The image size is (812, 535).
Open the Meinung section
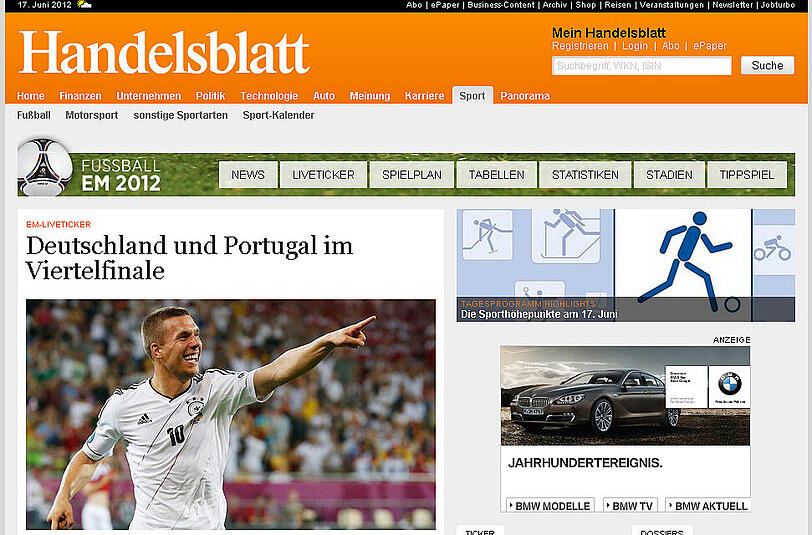click(370, 96)
